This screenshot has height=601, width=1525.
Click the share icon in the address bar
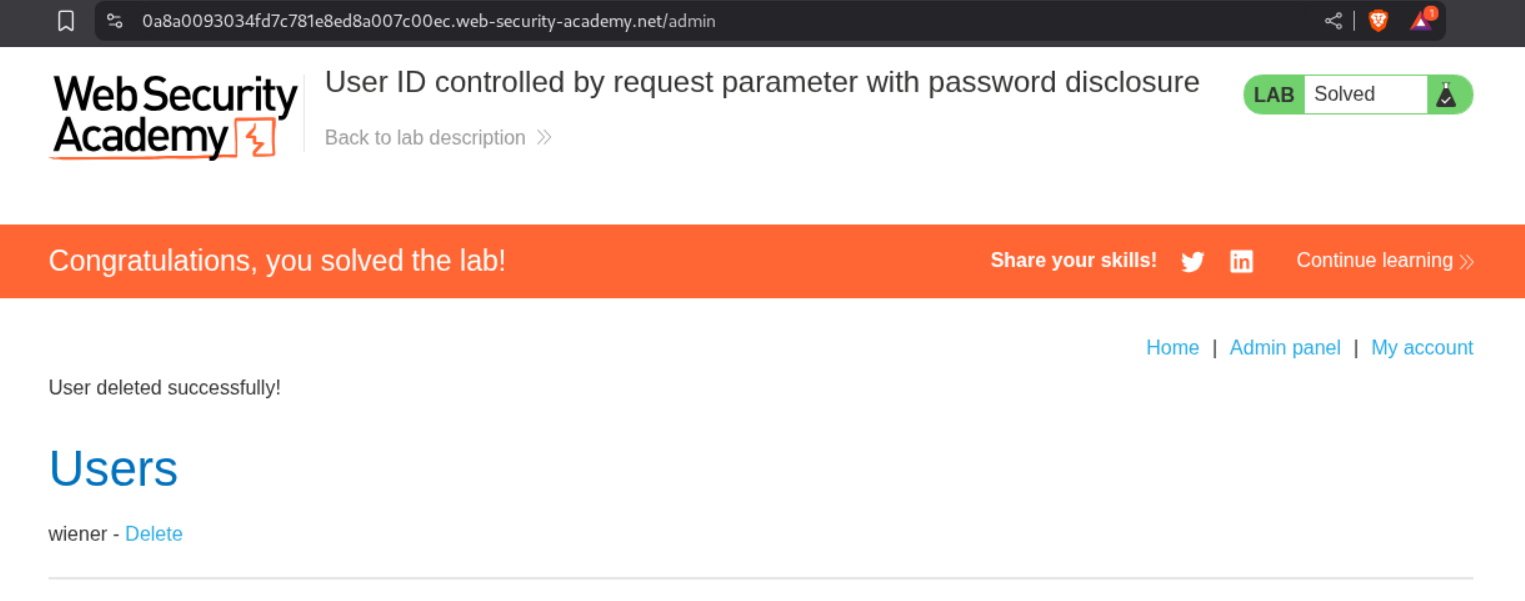[1333, 21]
